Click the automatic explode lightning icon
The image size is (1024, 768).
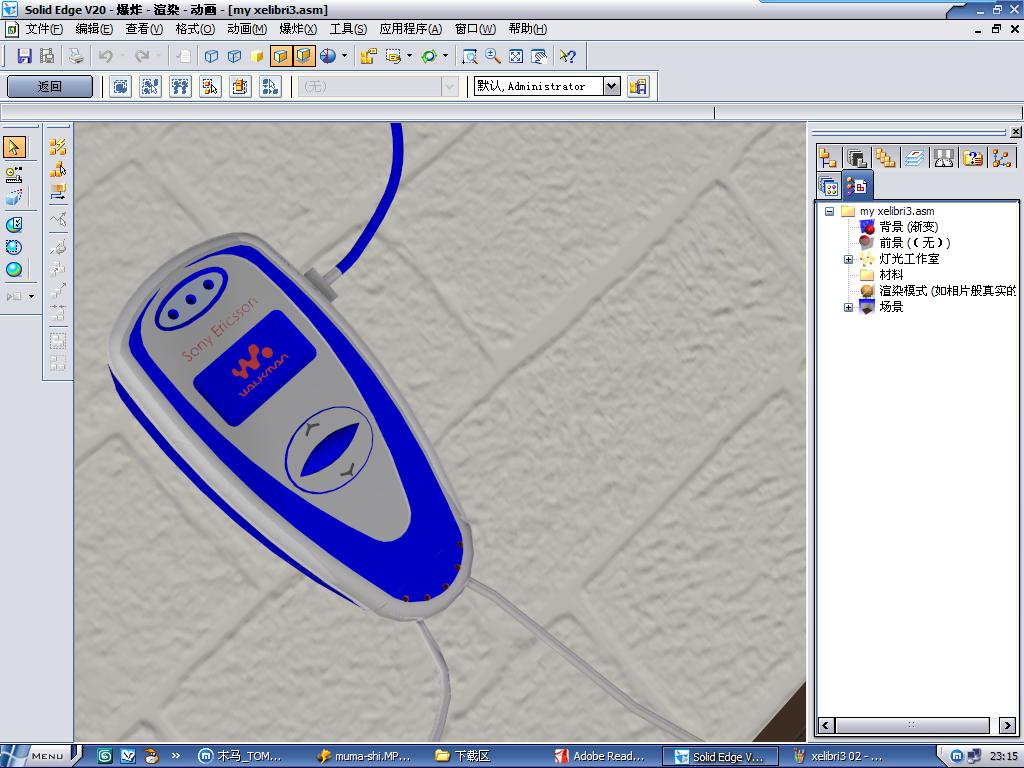[x=58, y=146]
